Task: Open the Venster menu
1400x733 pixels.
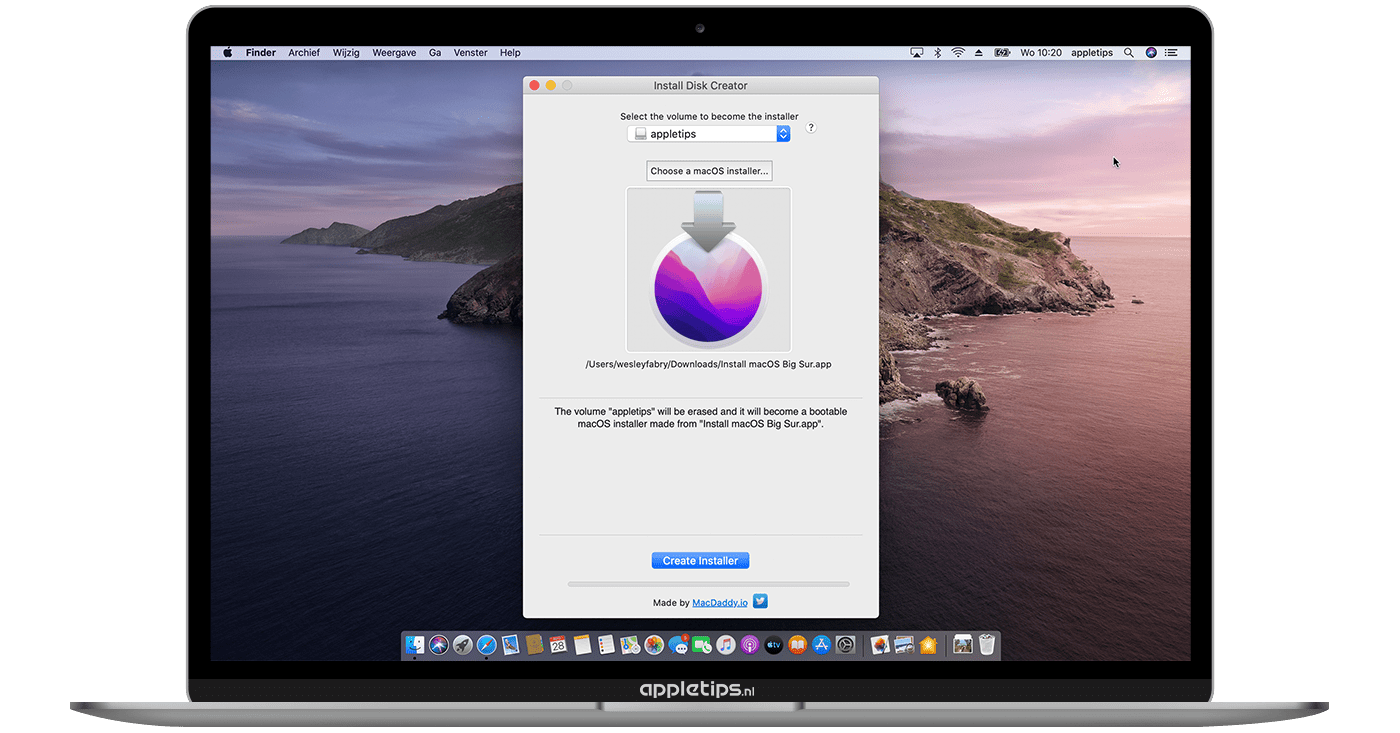Action: coord(471,53)
